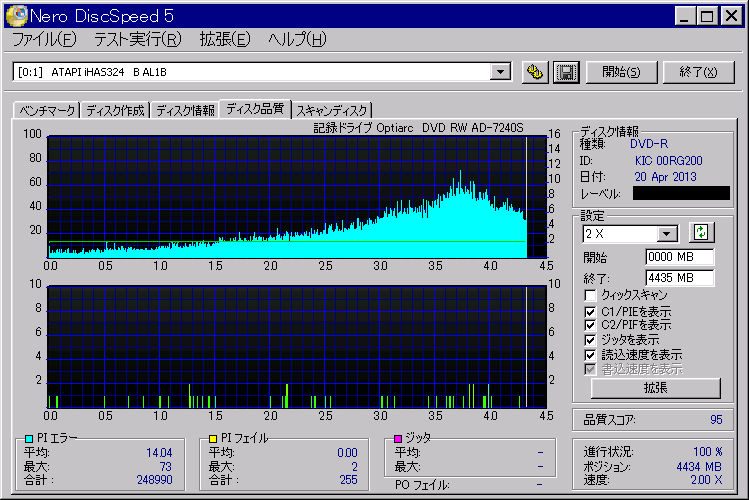Screen dimensions: 749x500
Task: Click the 拡張 button in settings
Action: 655,388
